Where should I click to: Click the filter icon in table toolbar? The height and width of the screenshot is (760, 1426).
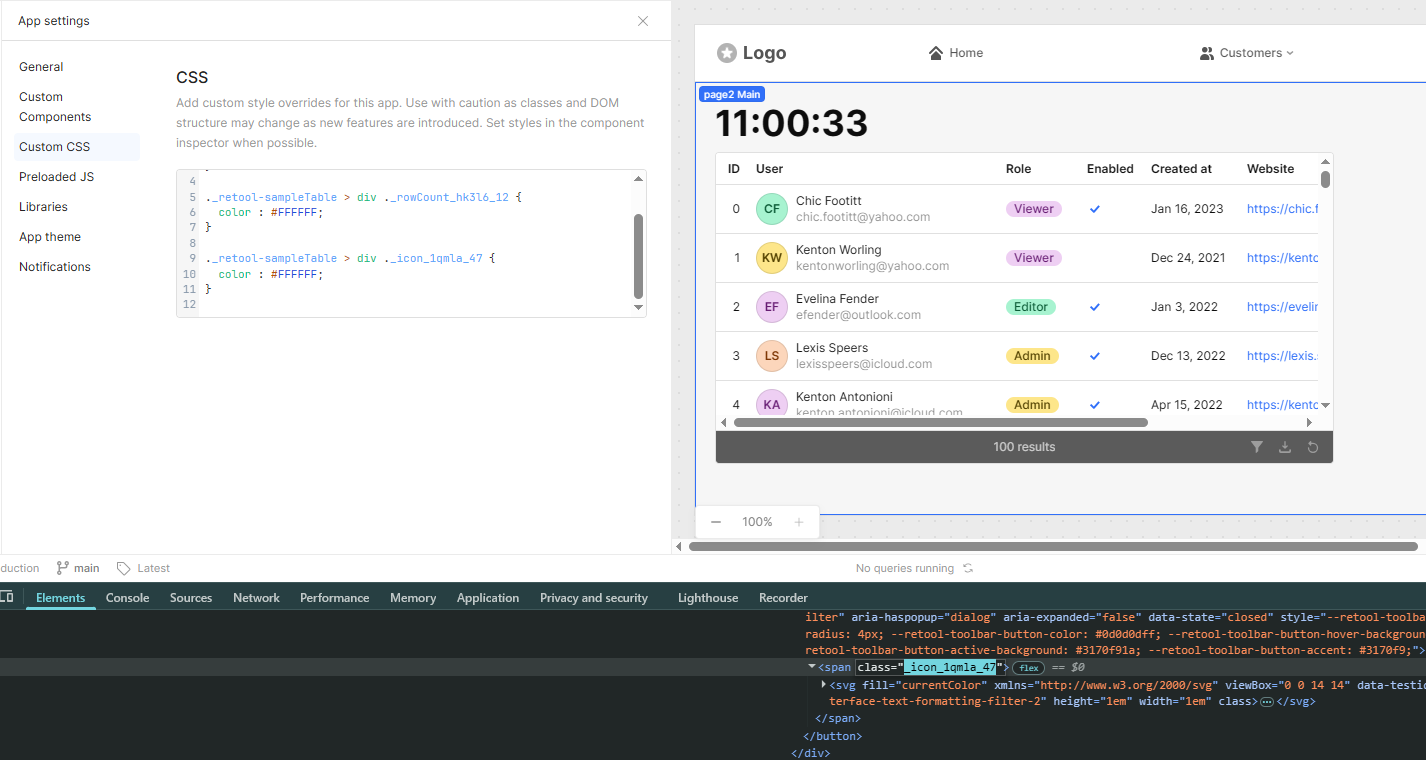click(x=1257, y=447)
